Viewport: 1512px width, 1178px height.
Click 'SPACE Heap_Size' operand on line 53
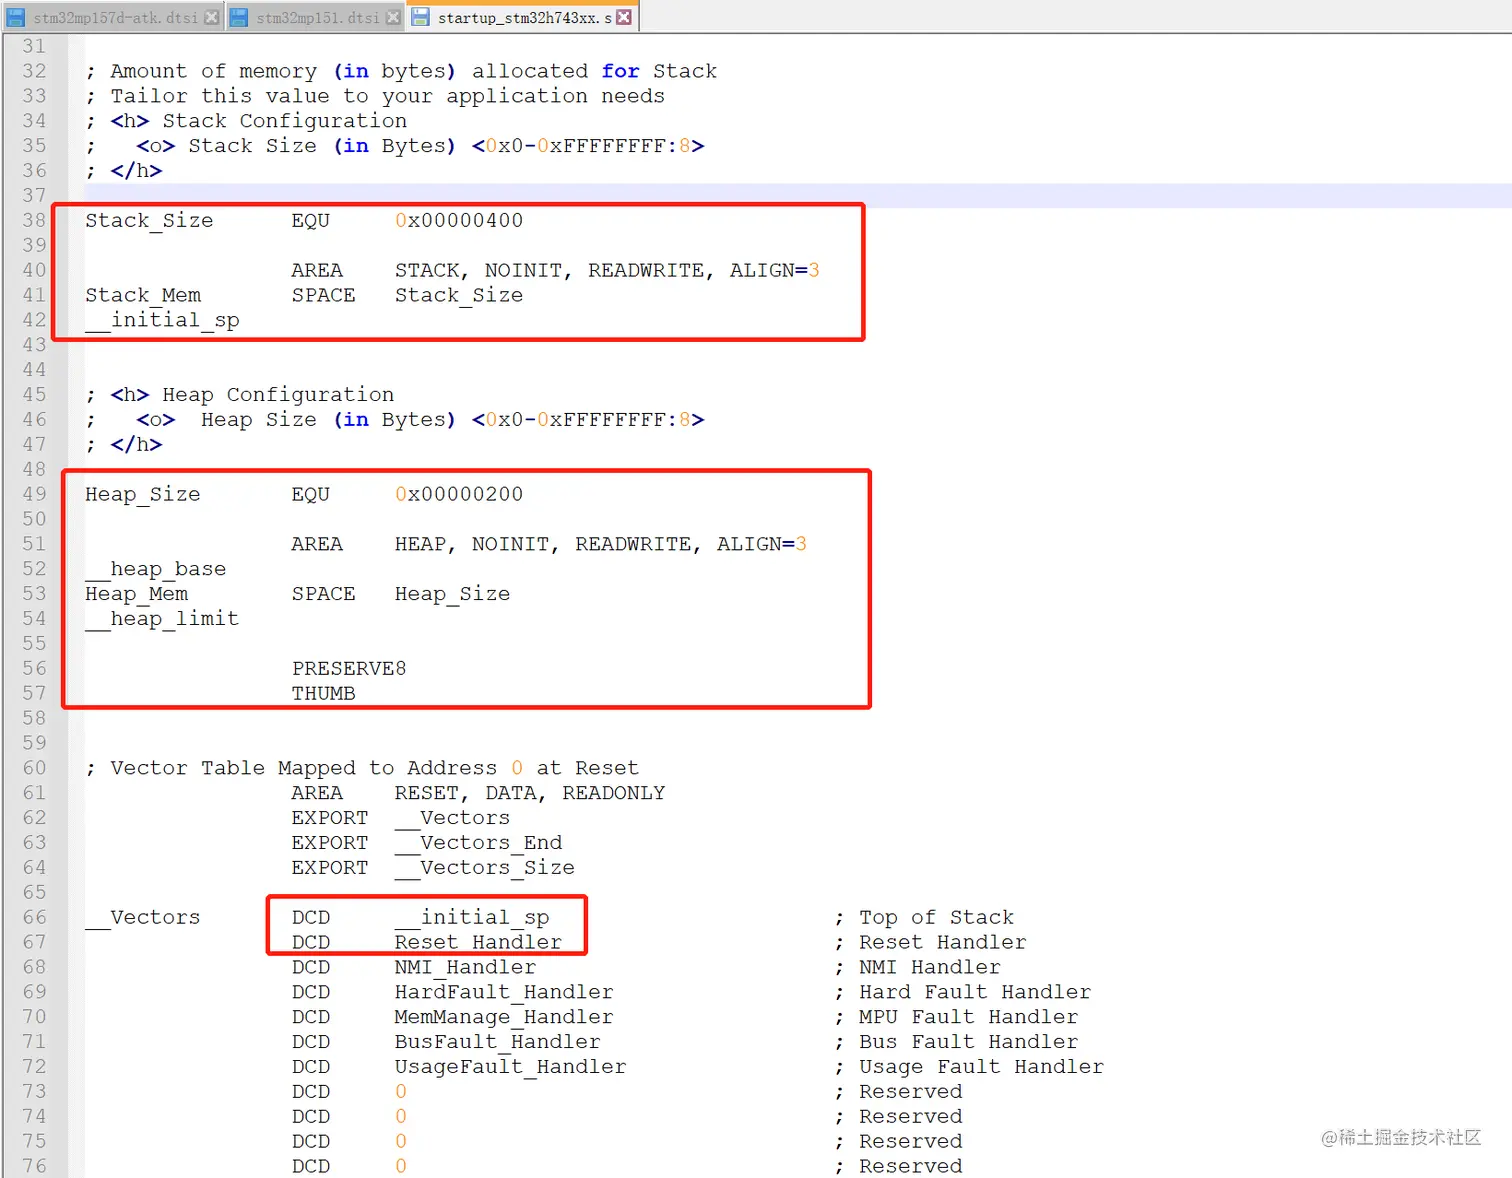click(x=452, y=594)
